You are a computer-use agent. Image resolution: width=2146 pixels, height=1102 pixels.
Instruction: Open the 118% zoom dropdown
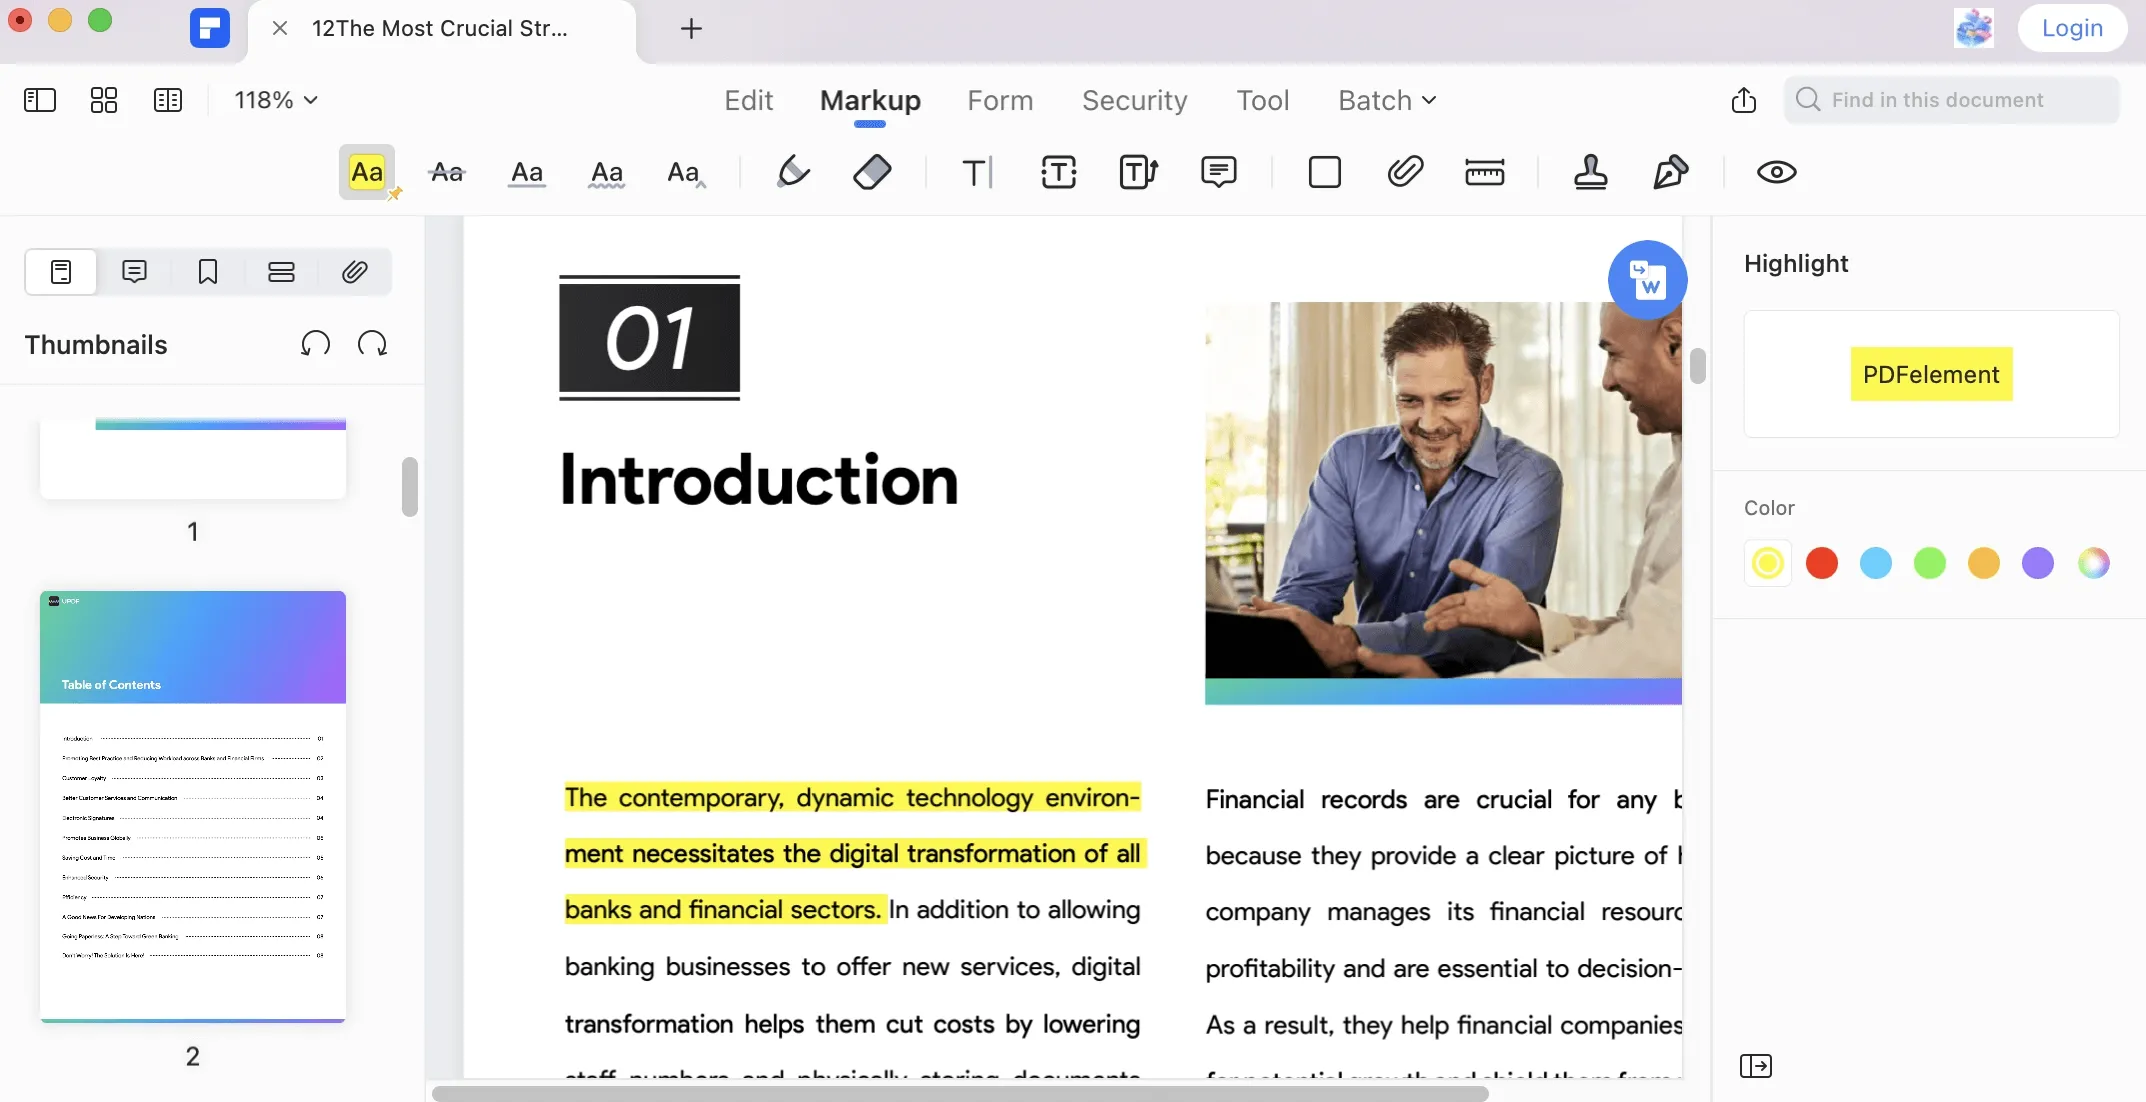(276, 100)
